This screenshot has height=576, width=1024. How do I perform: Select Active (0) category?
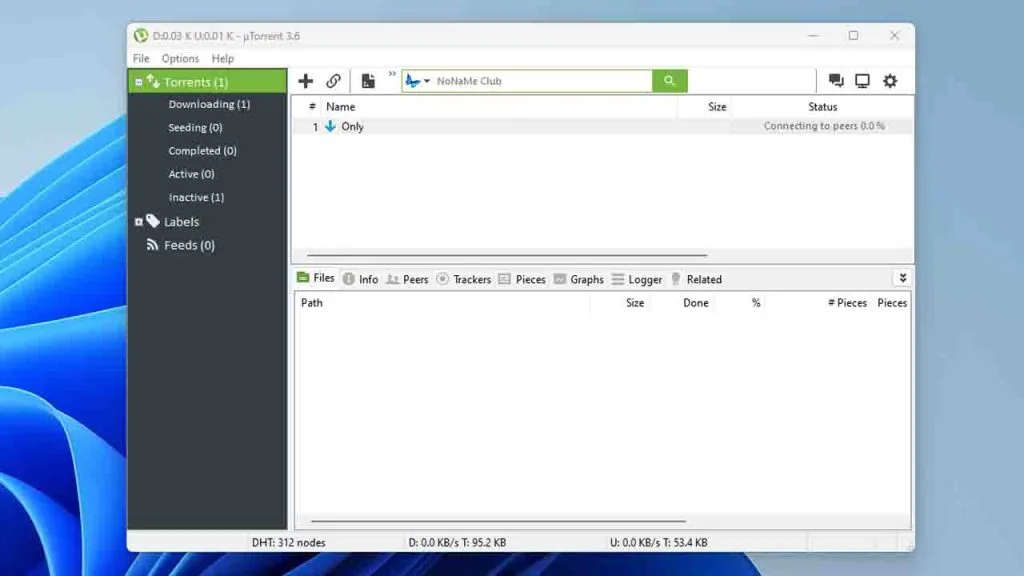click(191, 174)
